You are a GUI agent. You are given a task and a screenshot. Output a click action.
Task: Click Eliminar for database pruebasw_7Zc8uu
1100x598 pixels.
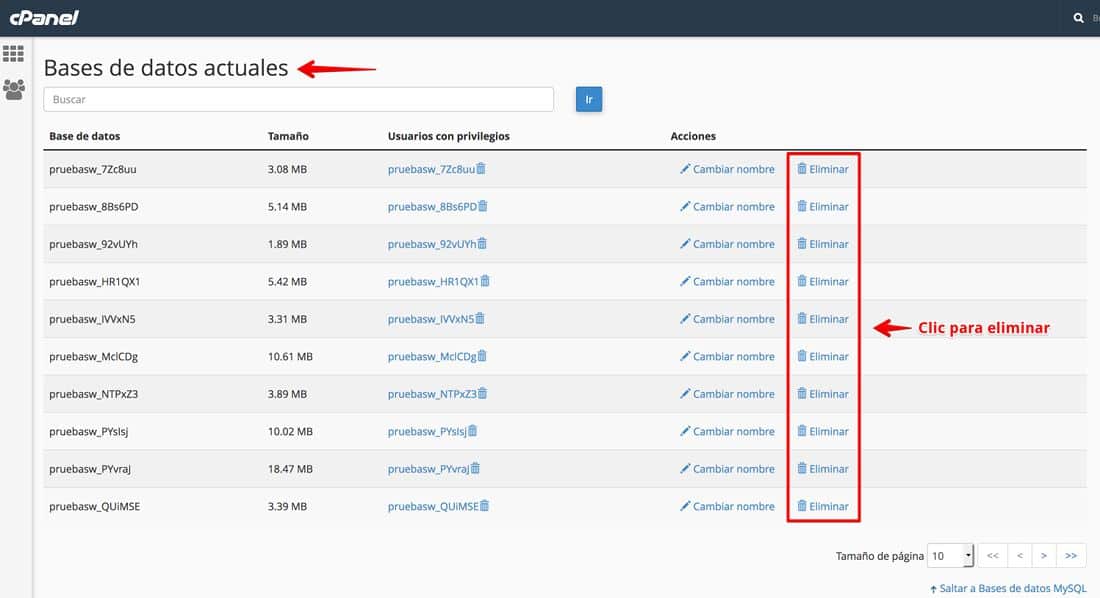[823, 168]
